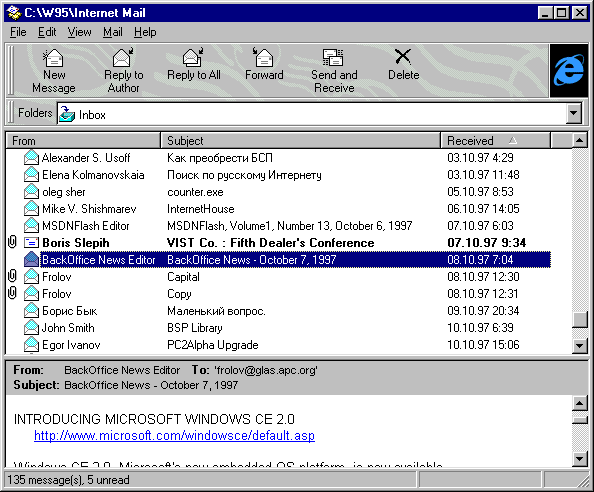Click status bar message count text
594x492 pixels.
(68, 480)
